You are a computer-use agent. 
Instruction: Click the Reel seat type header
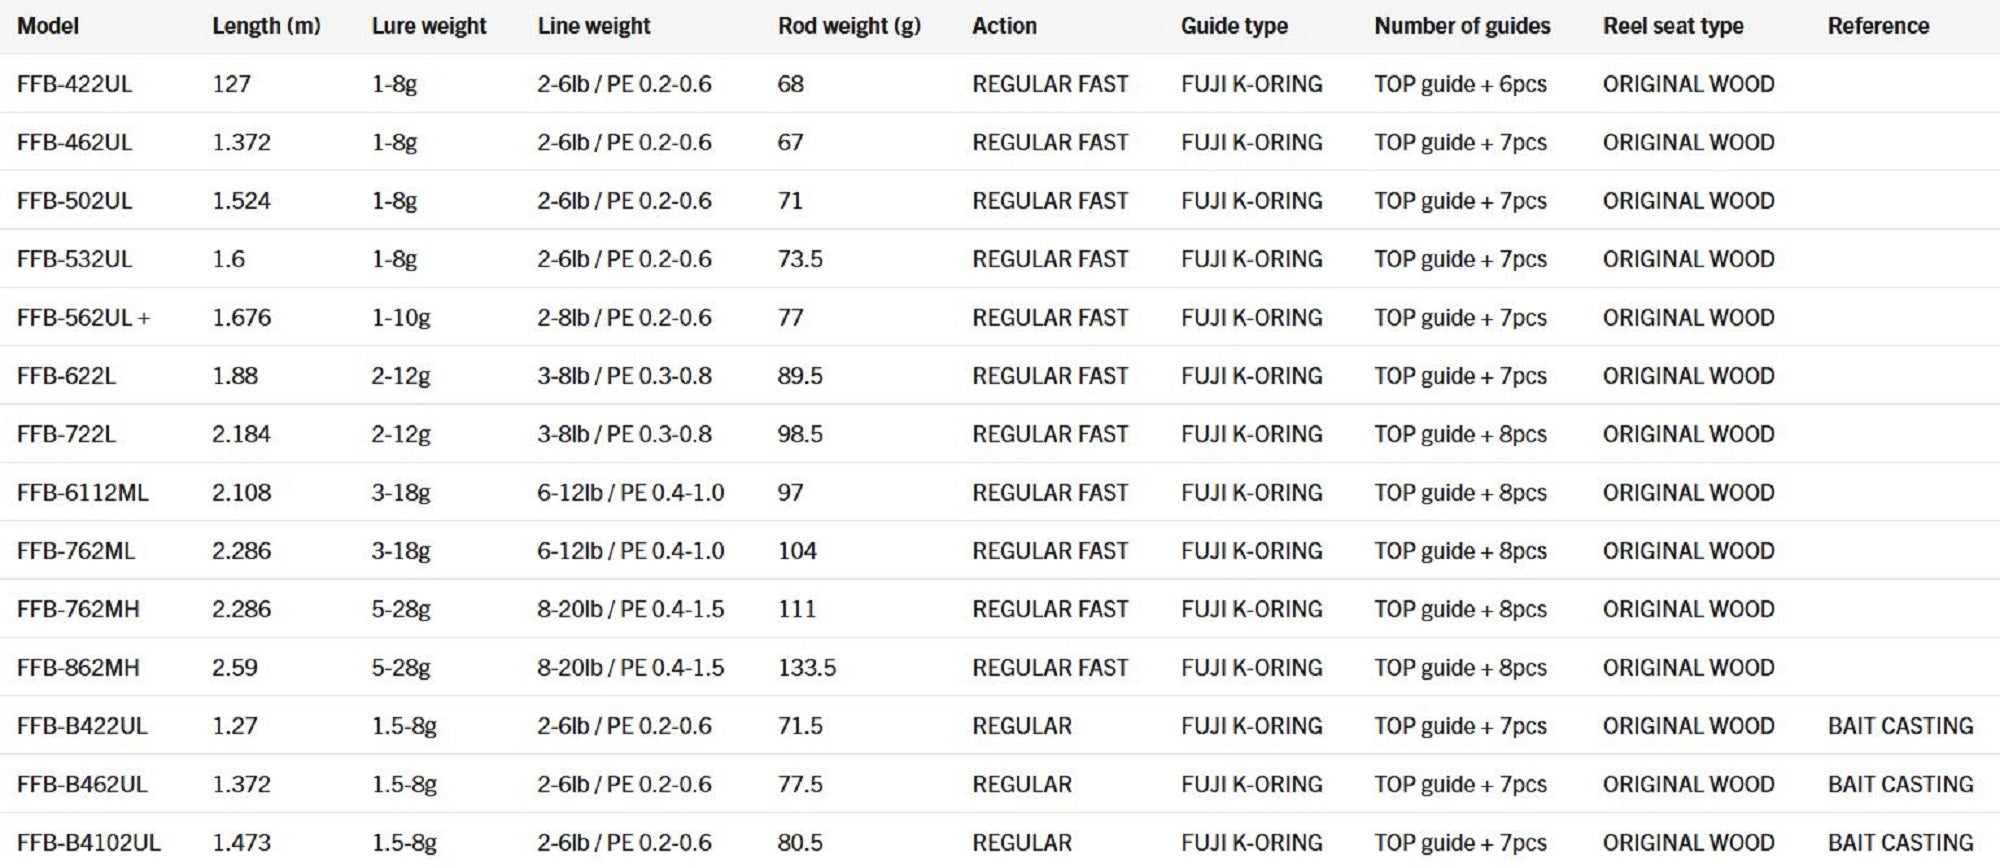pyautogui.click(x=1673, y=26)
